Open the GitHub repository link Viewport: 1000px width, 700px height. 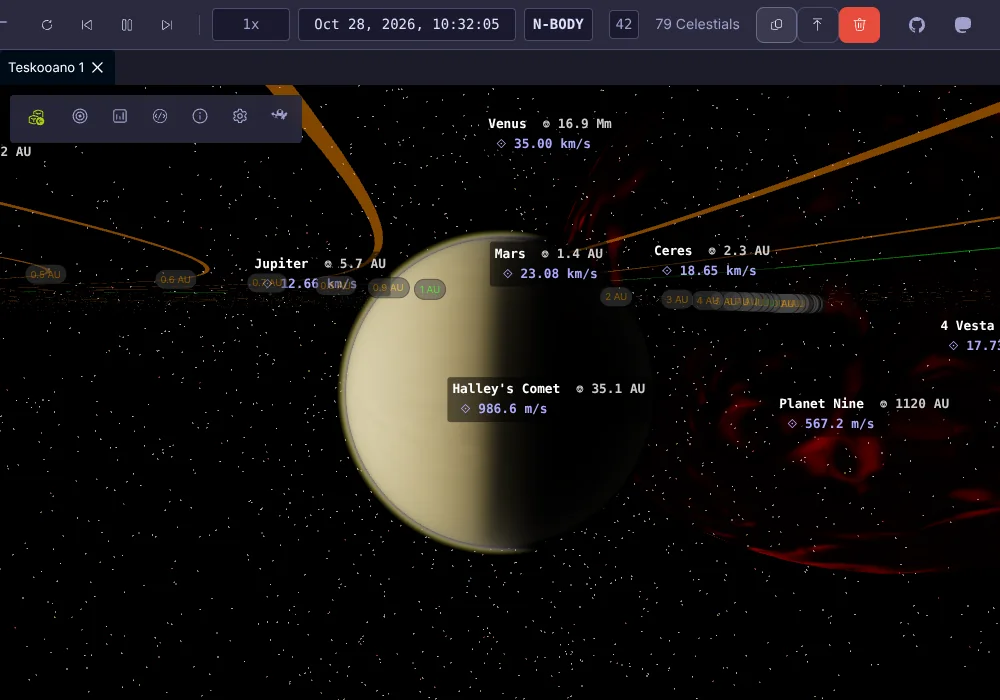coord(916,25)
